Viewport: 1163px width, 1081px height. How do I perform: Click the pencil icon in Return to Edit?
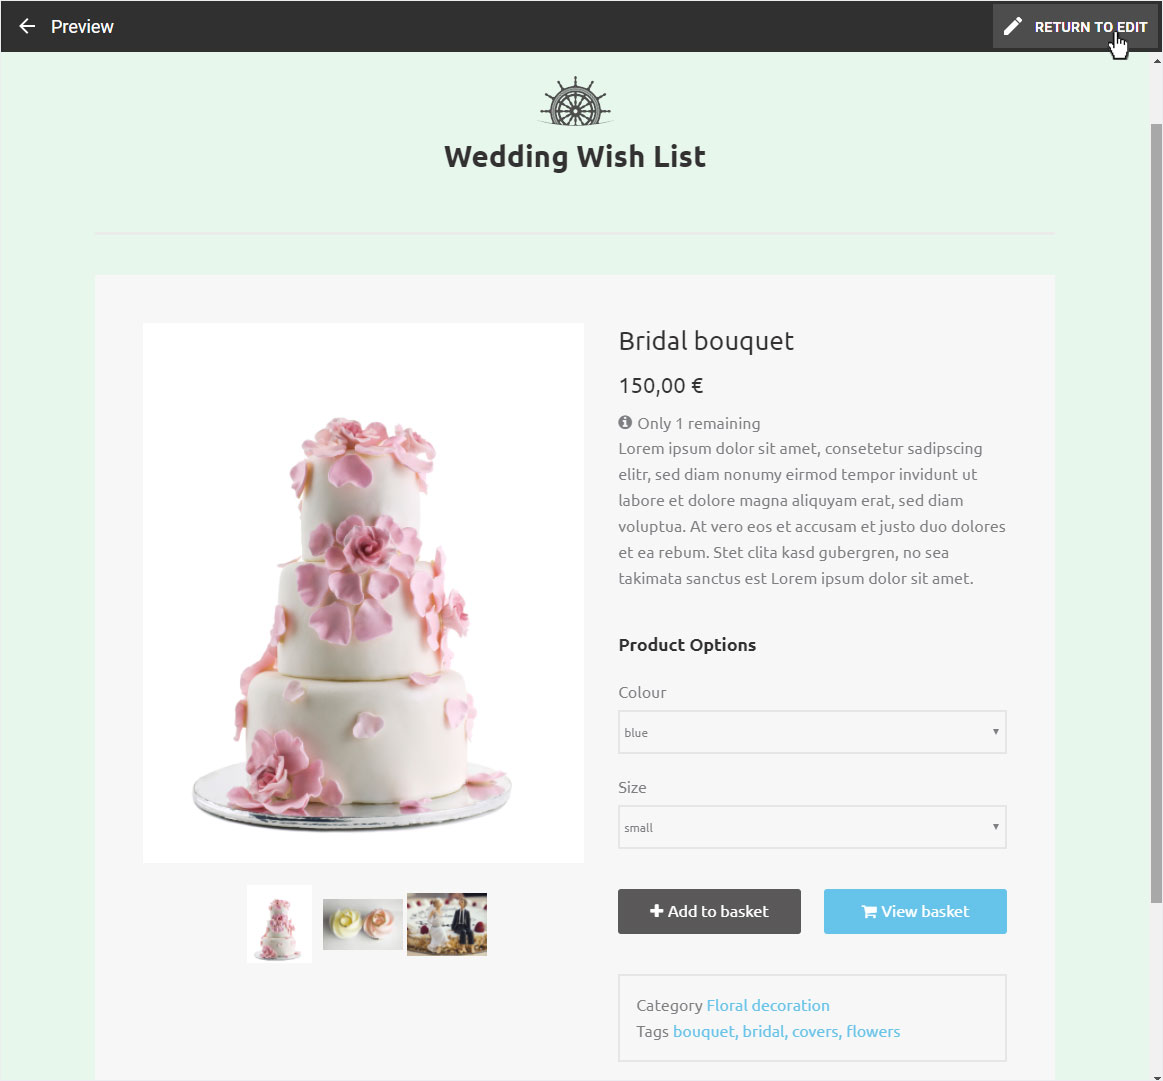click(x=1012, y=27)
